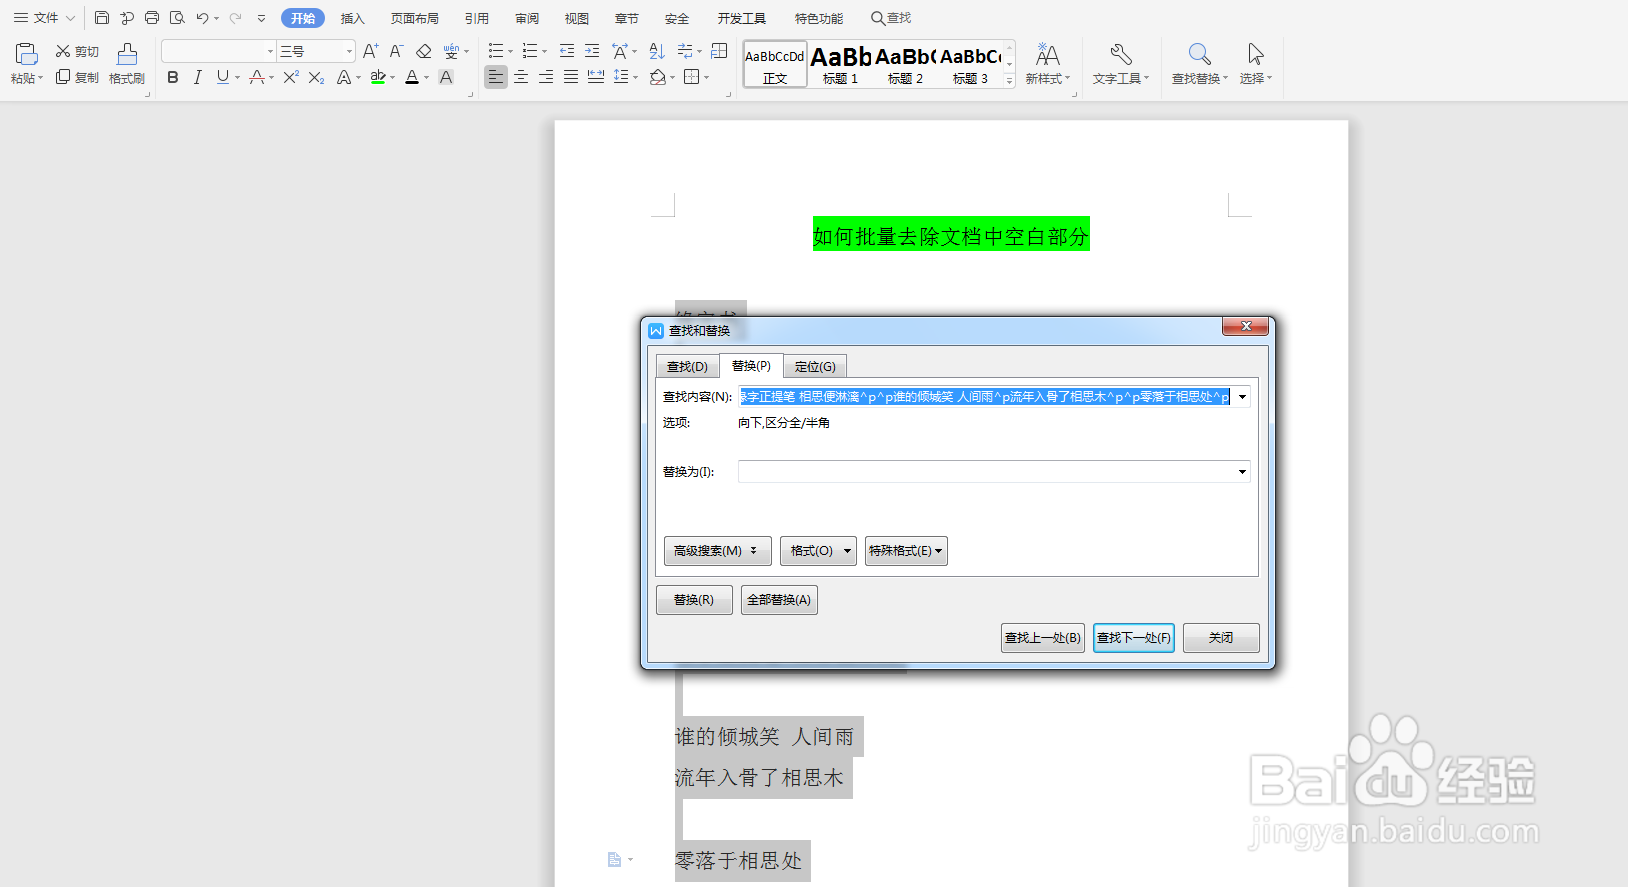1628x887 pixels.
Task: Click the Subscript X₂ icon
Action: [x=316, y=77]
